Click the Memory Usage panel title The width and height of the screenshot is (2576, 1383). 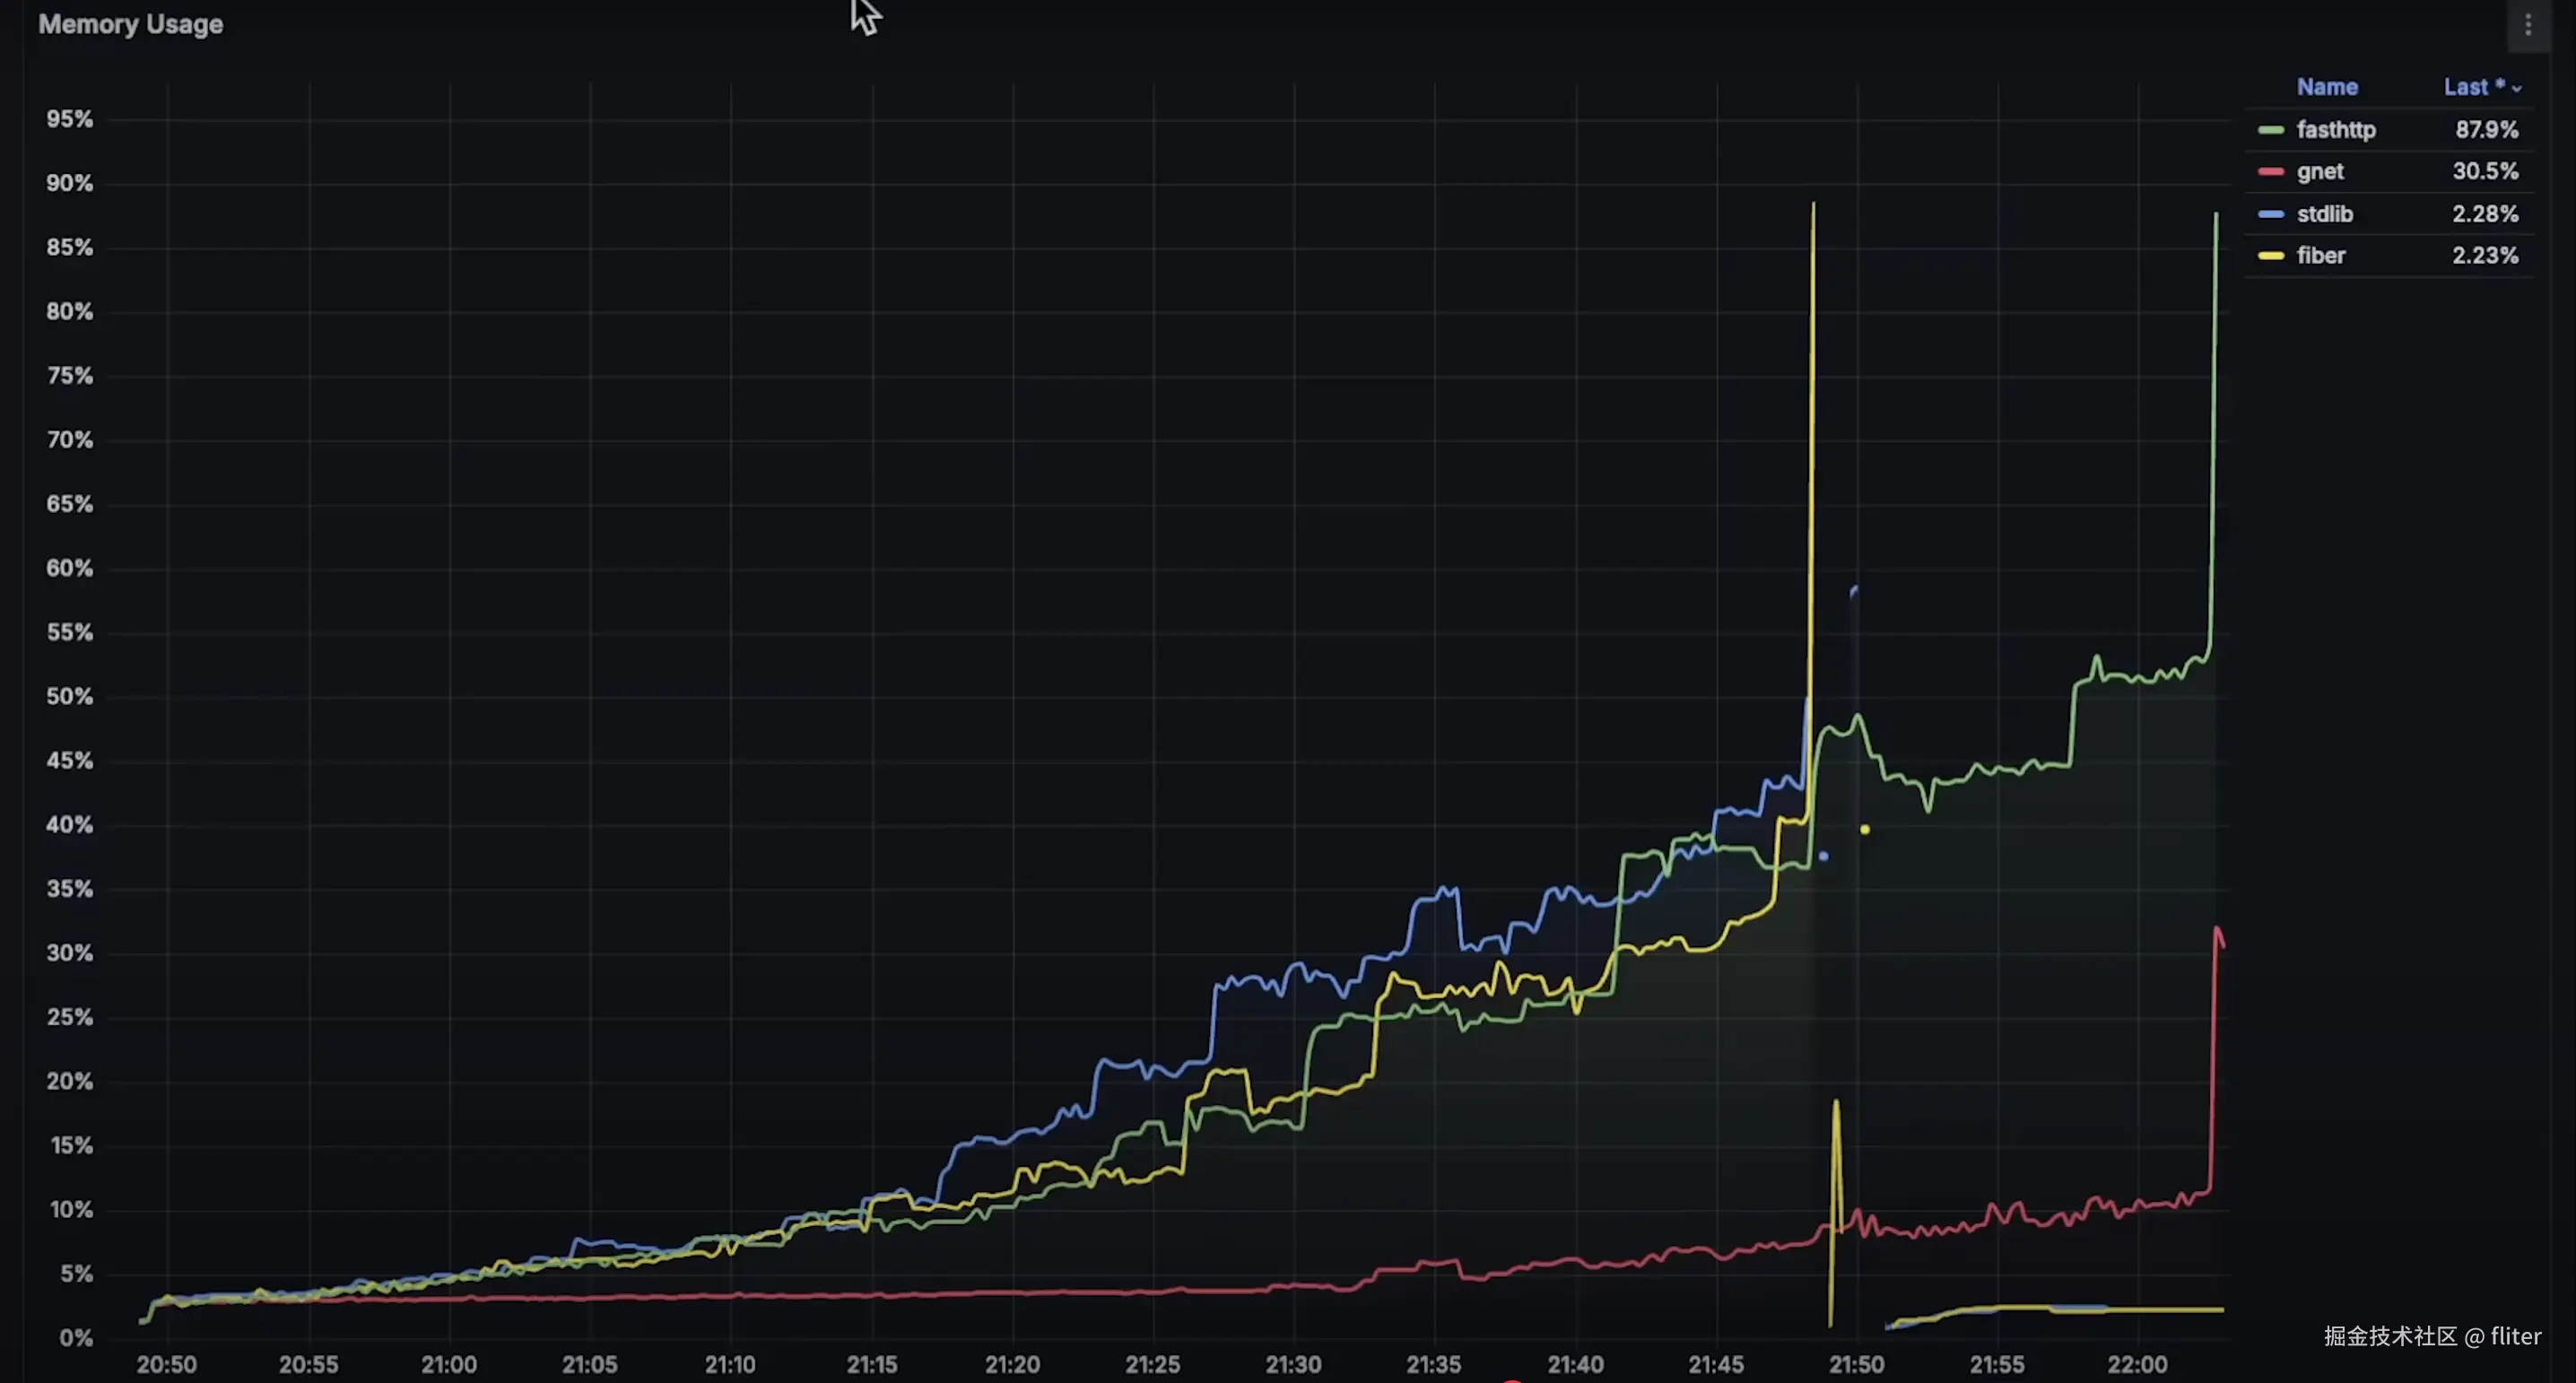tap(130, 24)
